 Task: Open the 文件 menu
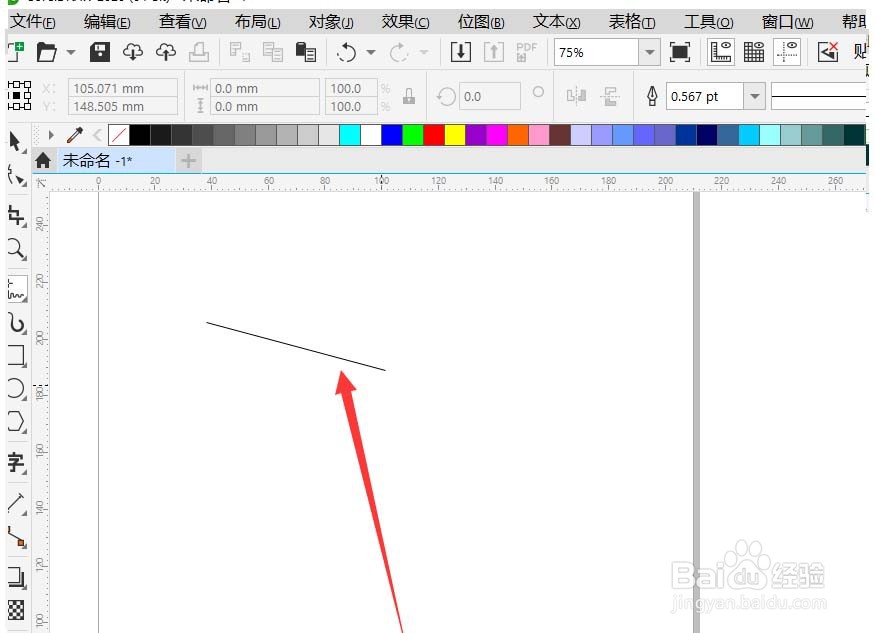30,21
